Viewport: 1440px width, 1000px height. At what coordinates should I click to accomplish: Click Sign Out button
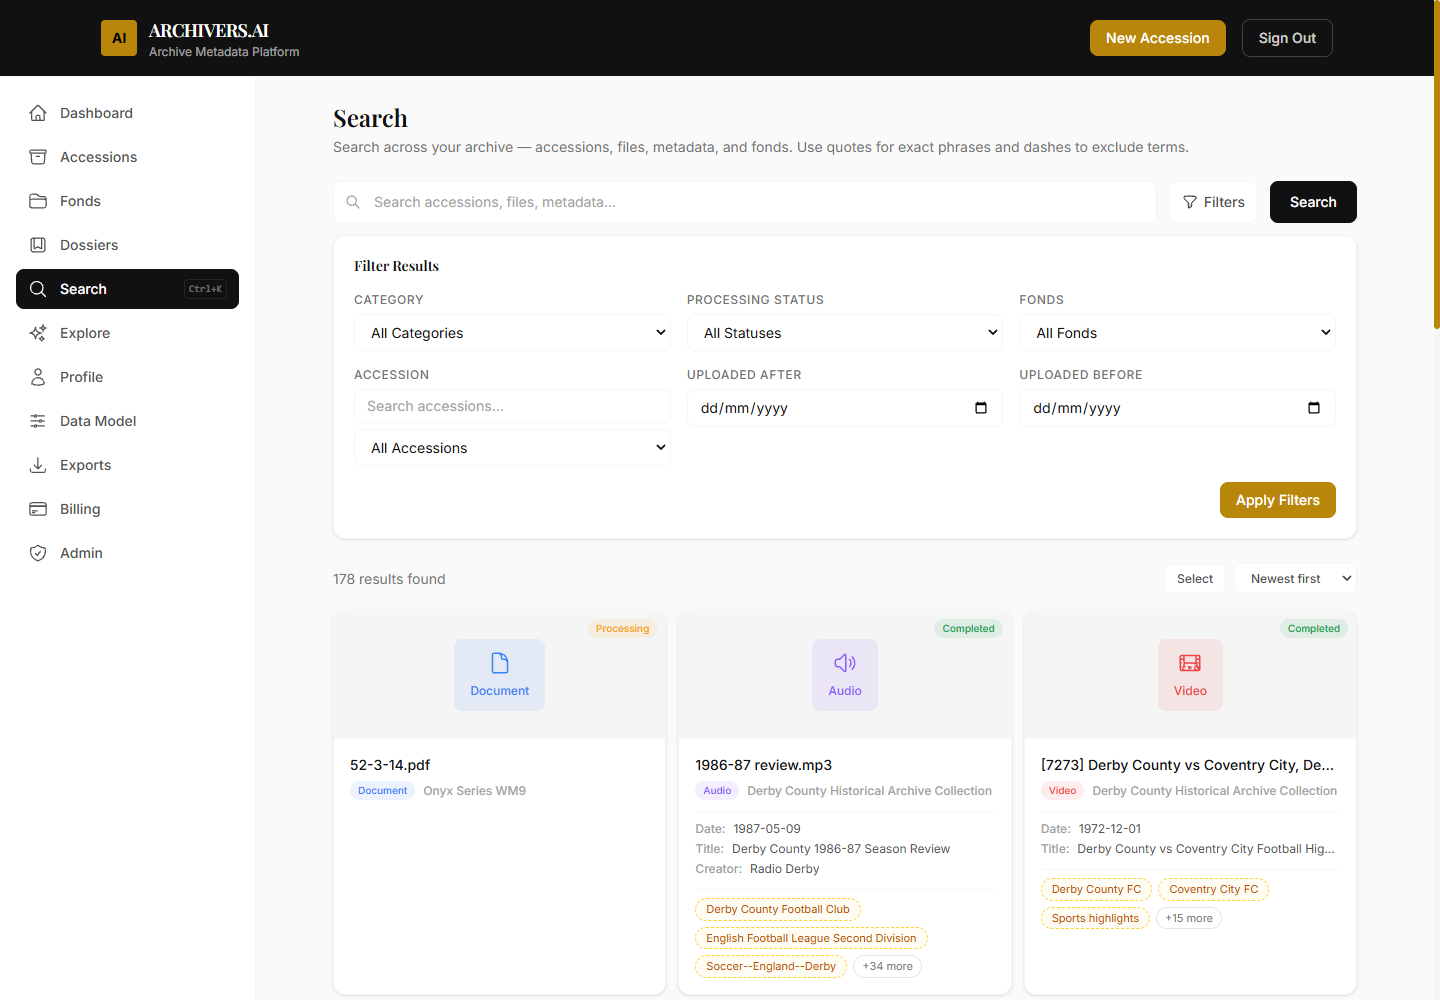(x=1287, y=38)
